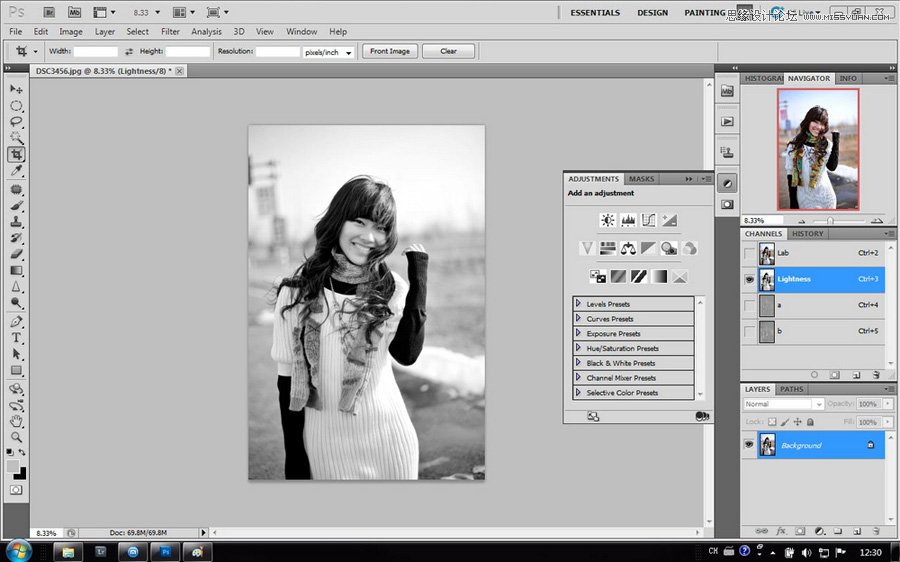Show the Lab channel visibility
This screenshot has height=562, width=900.
click(x=749, y=254)
